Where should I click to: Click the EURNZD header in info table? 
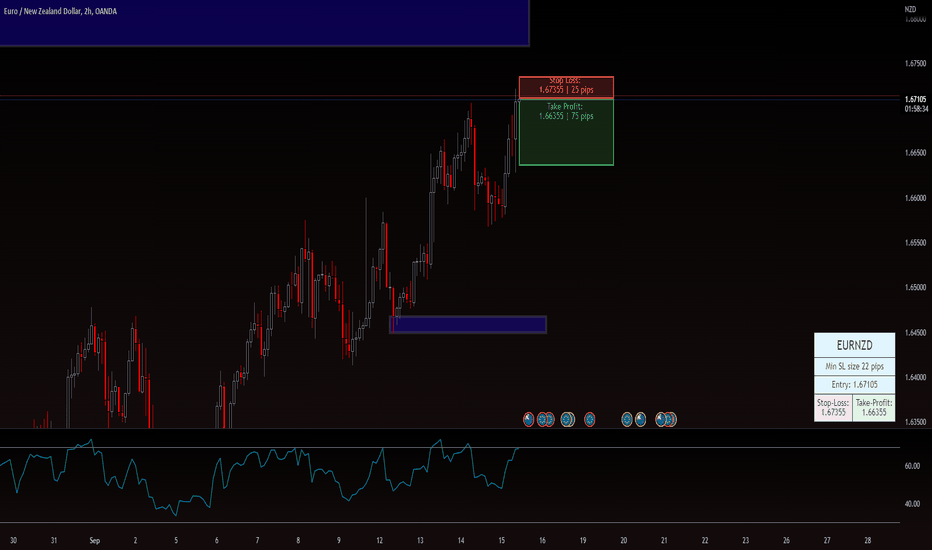tap(854, 345)
